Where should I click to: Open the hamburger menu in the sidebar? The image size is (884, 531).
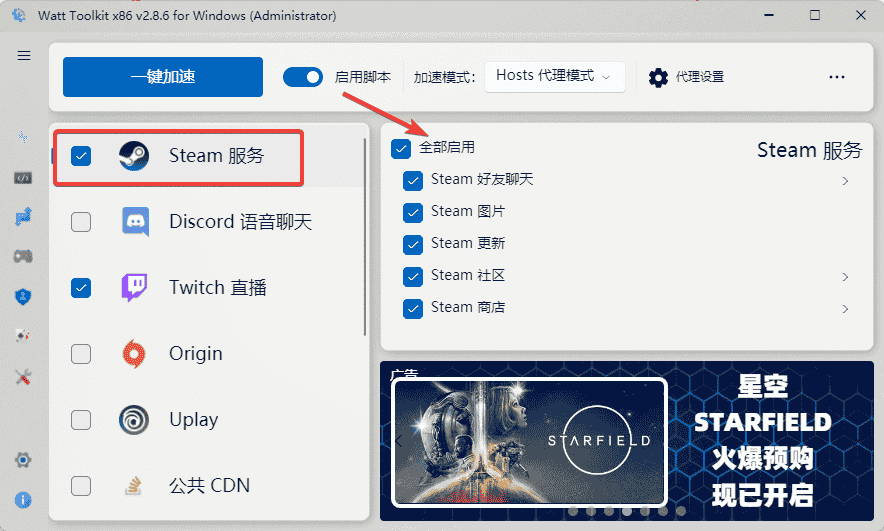pyautogui.click(x=24, y=56)
